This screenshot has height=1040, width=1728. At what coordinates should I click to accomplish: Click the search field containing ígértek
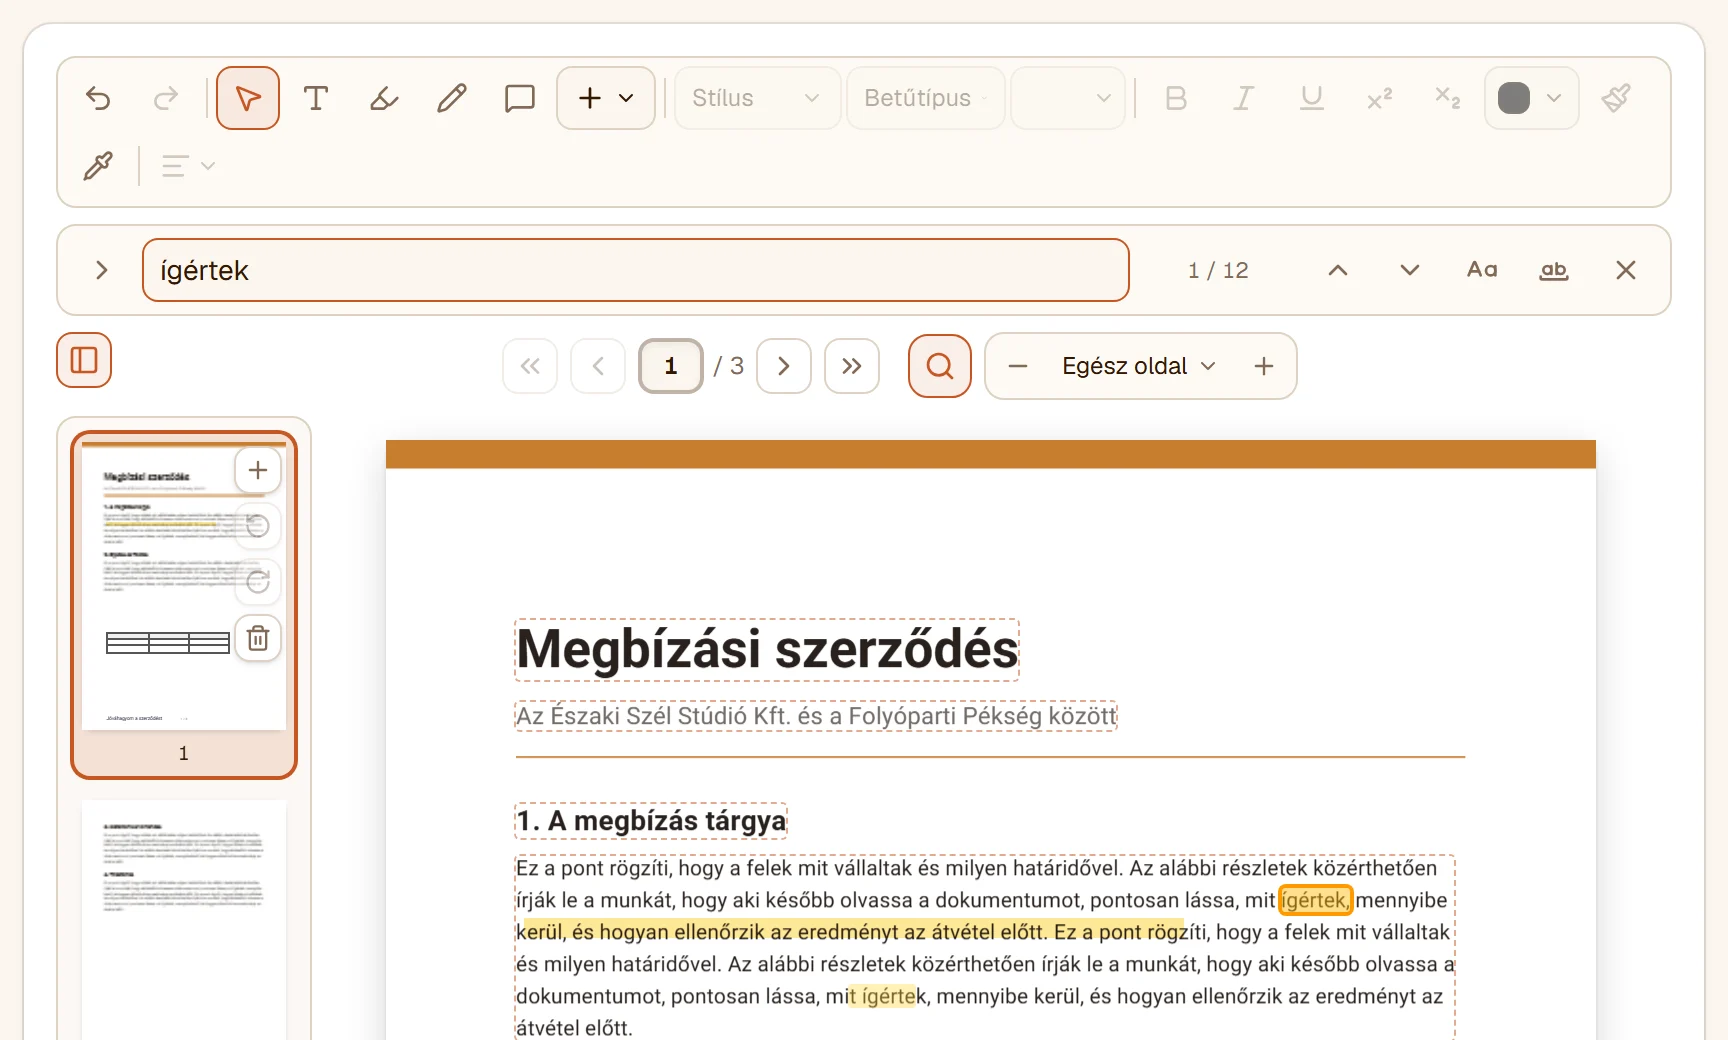[636, 270]
